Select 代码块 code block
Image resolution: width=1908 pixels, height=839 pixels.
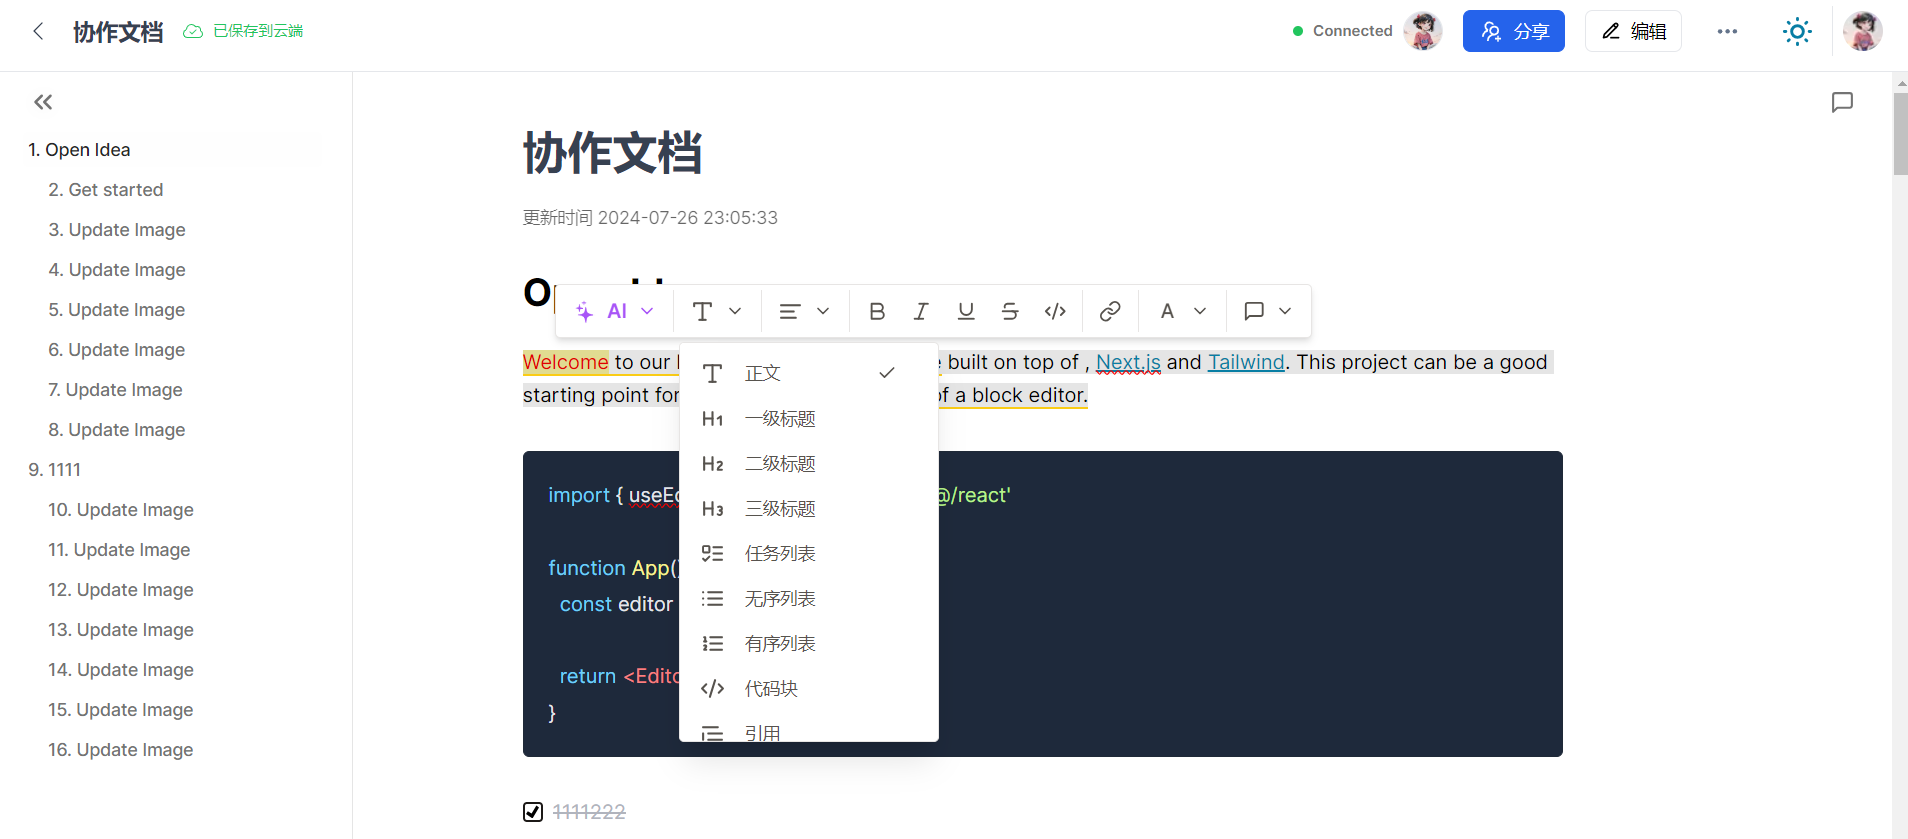coord(808,689)
